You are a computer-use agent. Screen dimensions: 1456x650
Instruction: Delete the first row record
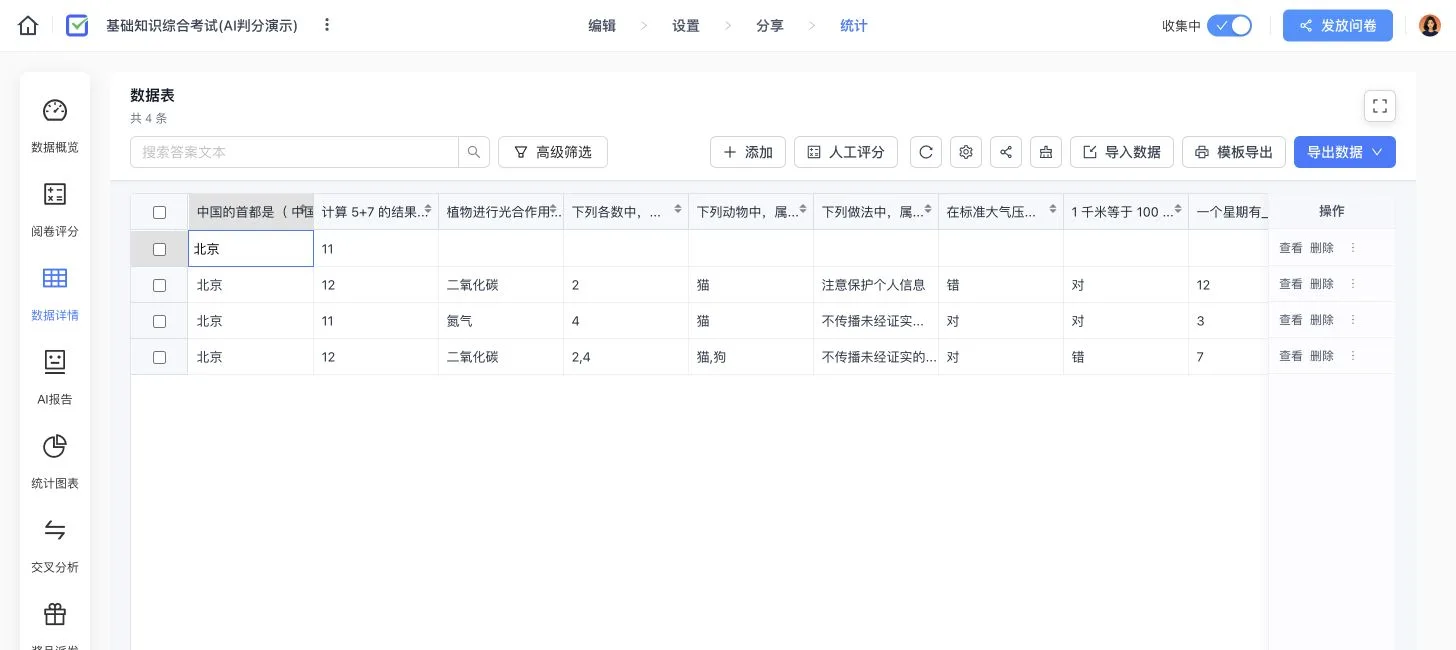pos(1322,248)
